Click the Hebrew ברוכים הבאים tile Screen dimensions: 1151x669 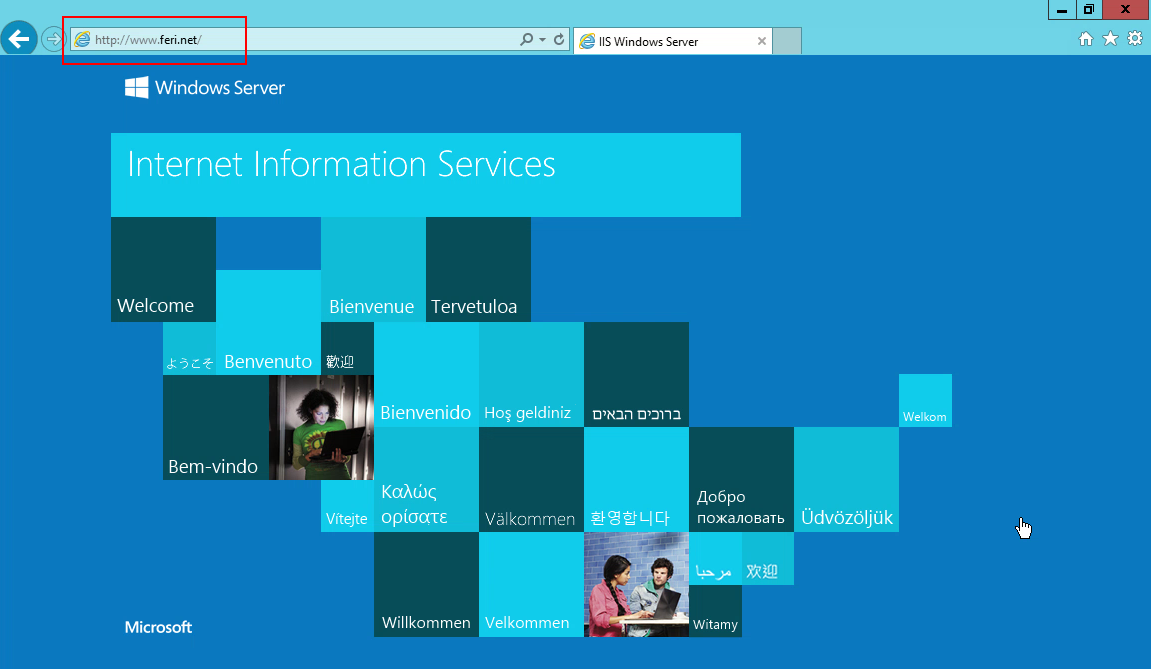point(636,375)
